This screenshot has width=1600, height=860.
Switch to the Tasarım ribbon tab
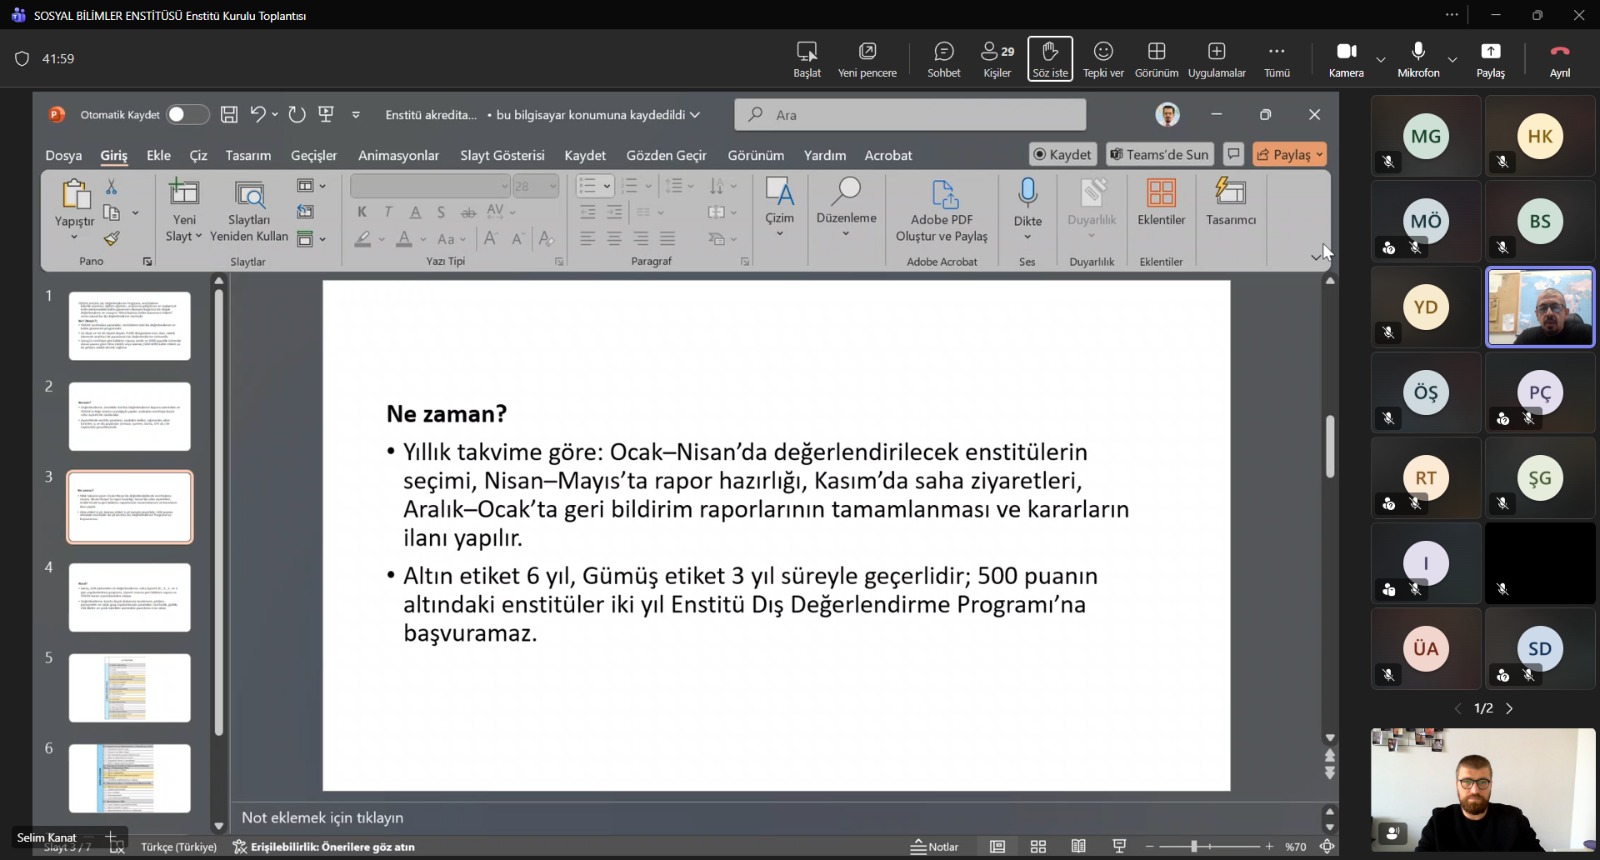[x=248, y=155]
